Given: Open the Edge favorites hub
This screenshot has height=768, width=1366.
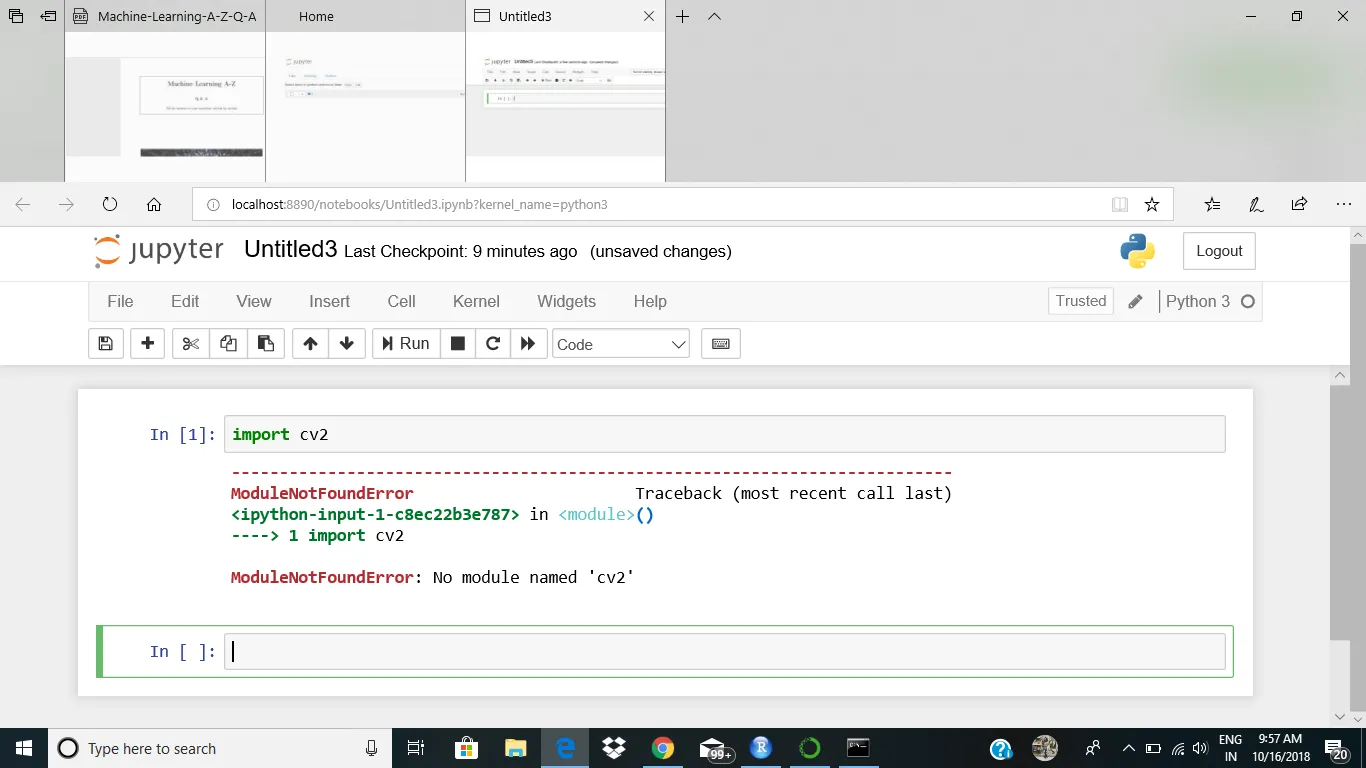Looking at the screenshot, I should 1213,204.
